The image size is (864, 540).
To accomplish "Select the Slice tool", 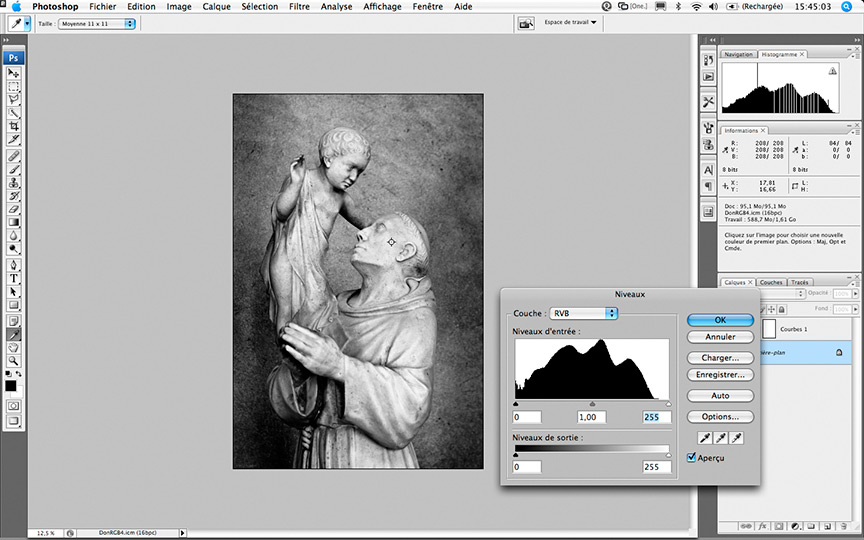I will point(13,139).
